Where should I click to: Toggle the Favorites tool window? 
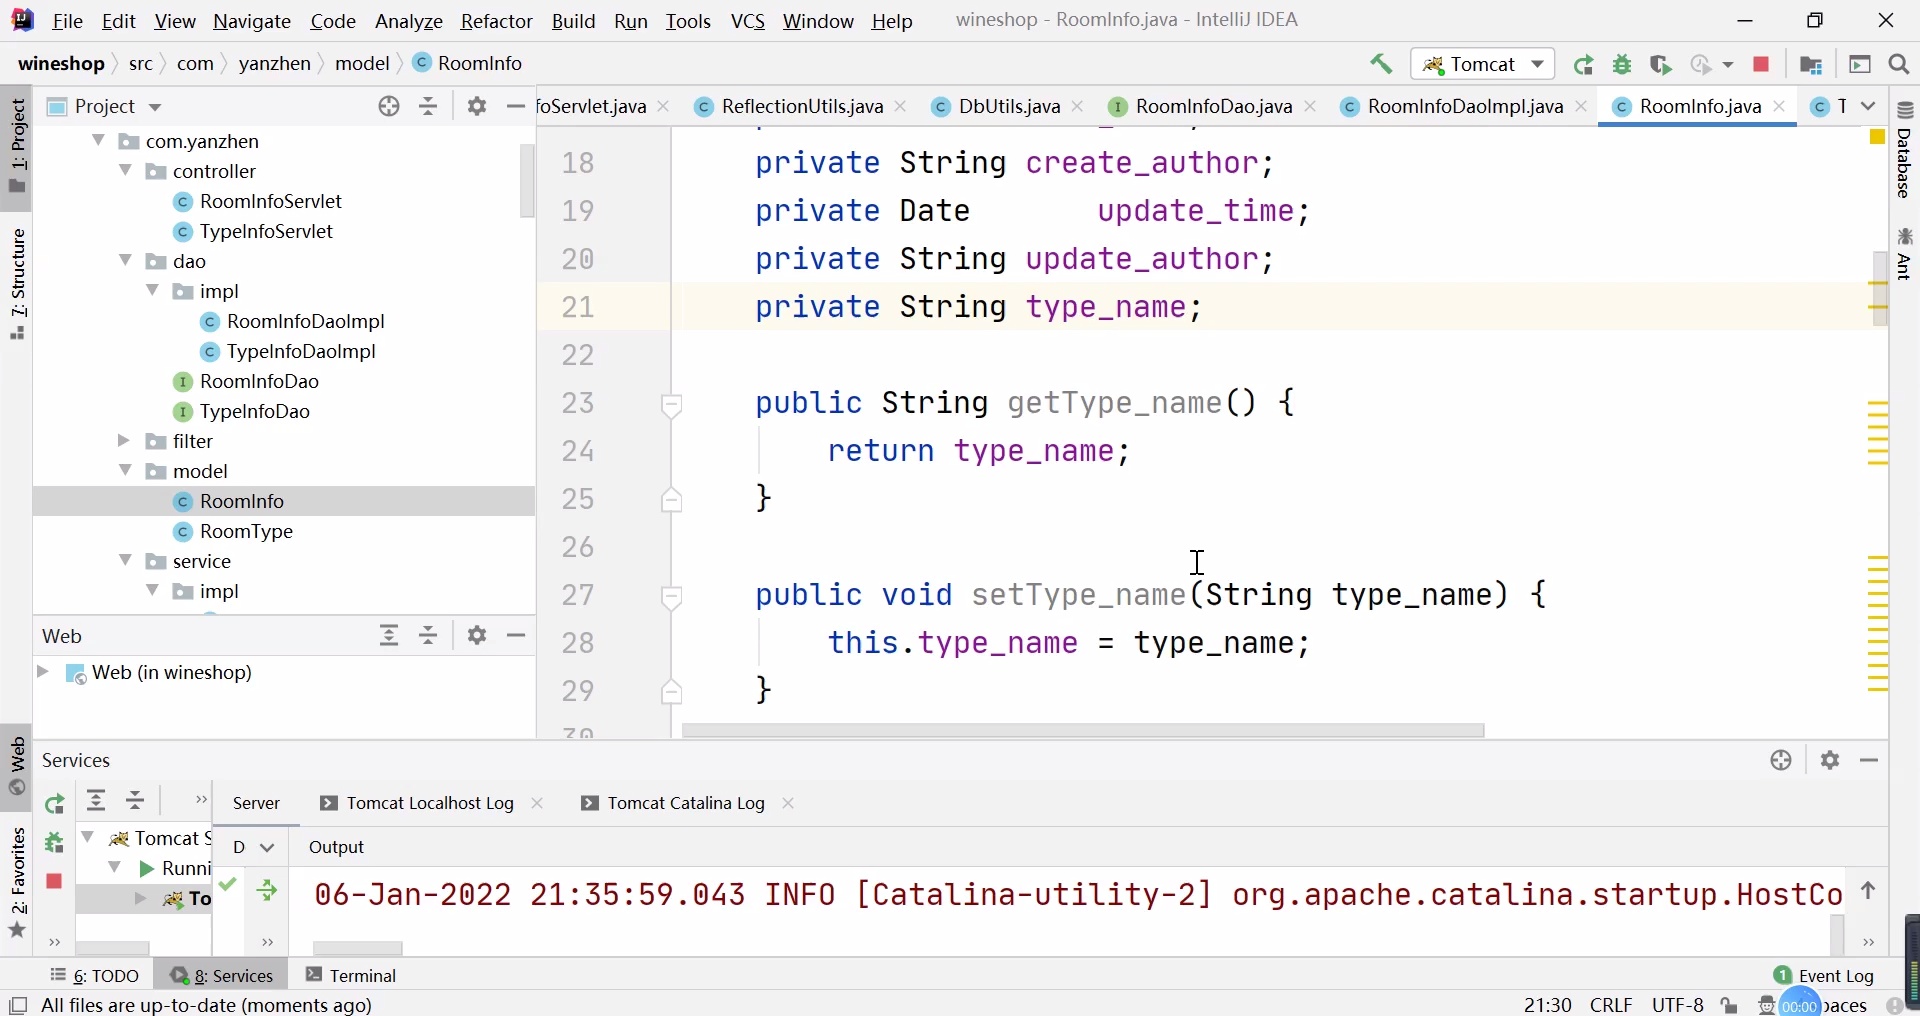pos(18,882)
